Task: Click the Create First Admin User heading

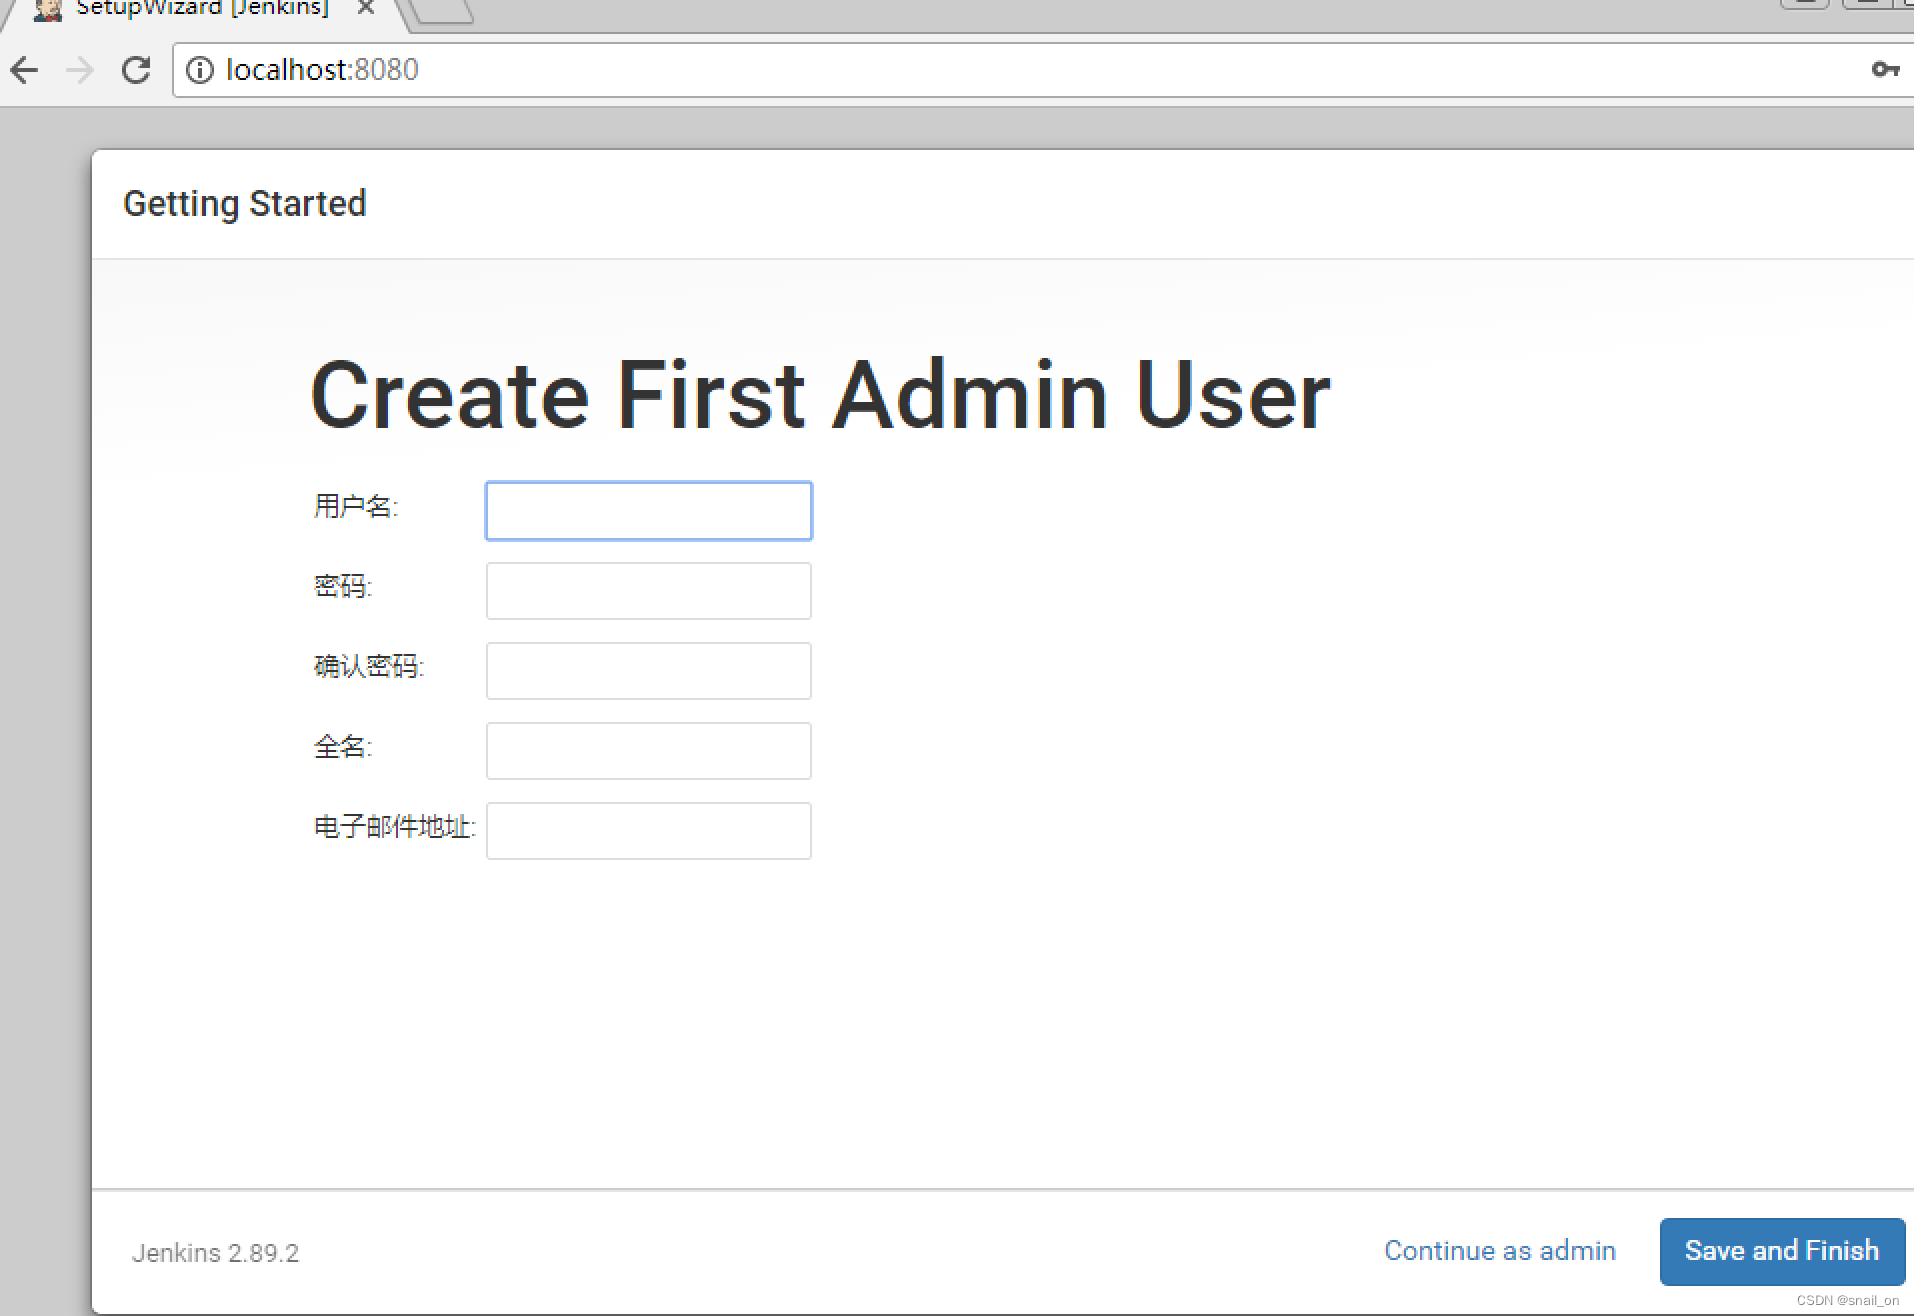Action: [820, 396]
